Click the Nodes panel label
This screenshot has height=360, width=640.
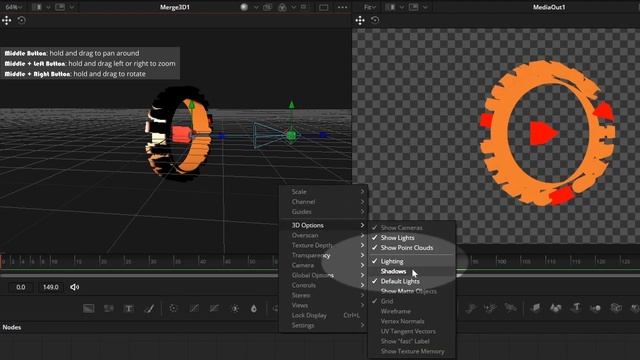(x=12, y=327)
